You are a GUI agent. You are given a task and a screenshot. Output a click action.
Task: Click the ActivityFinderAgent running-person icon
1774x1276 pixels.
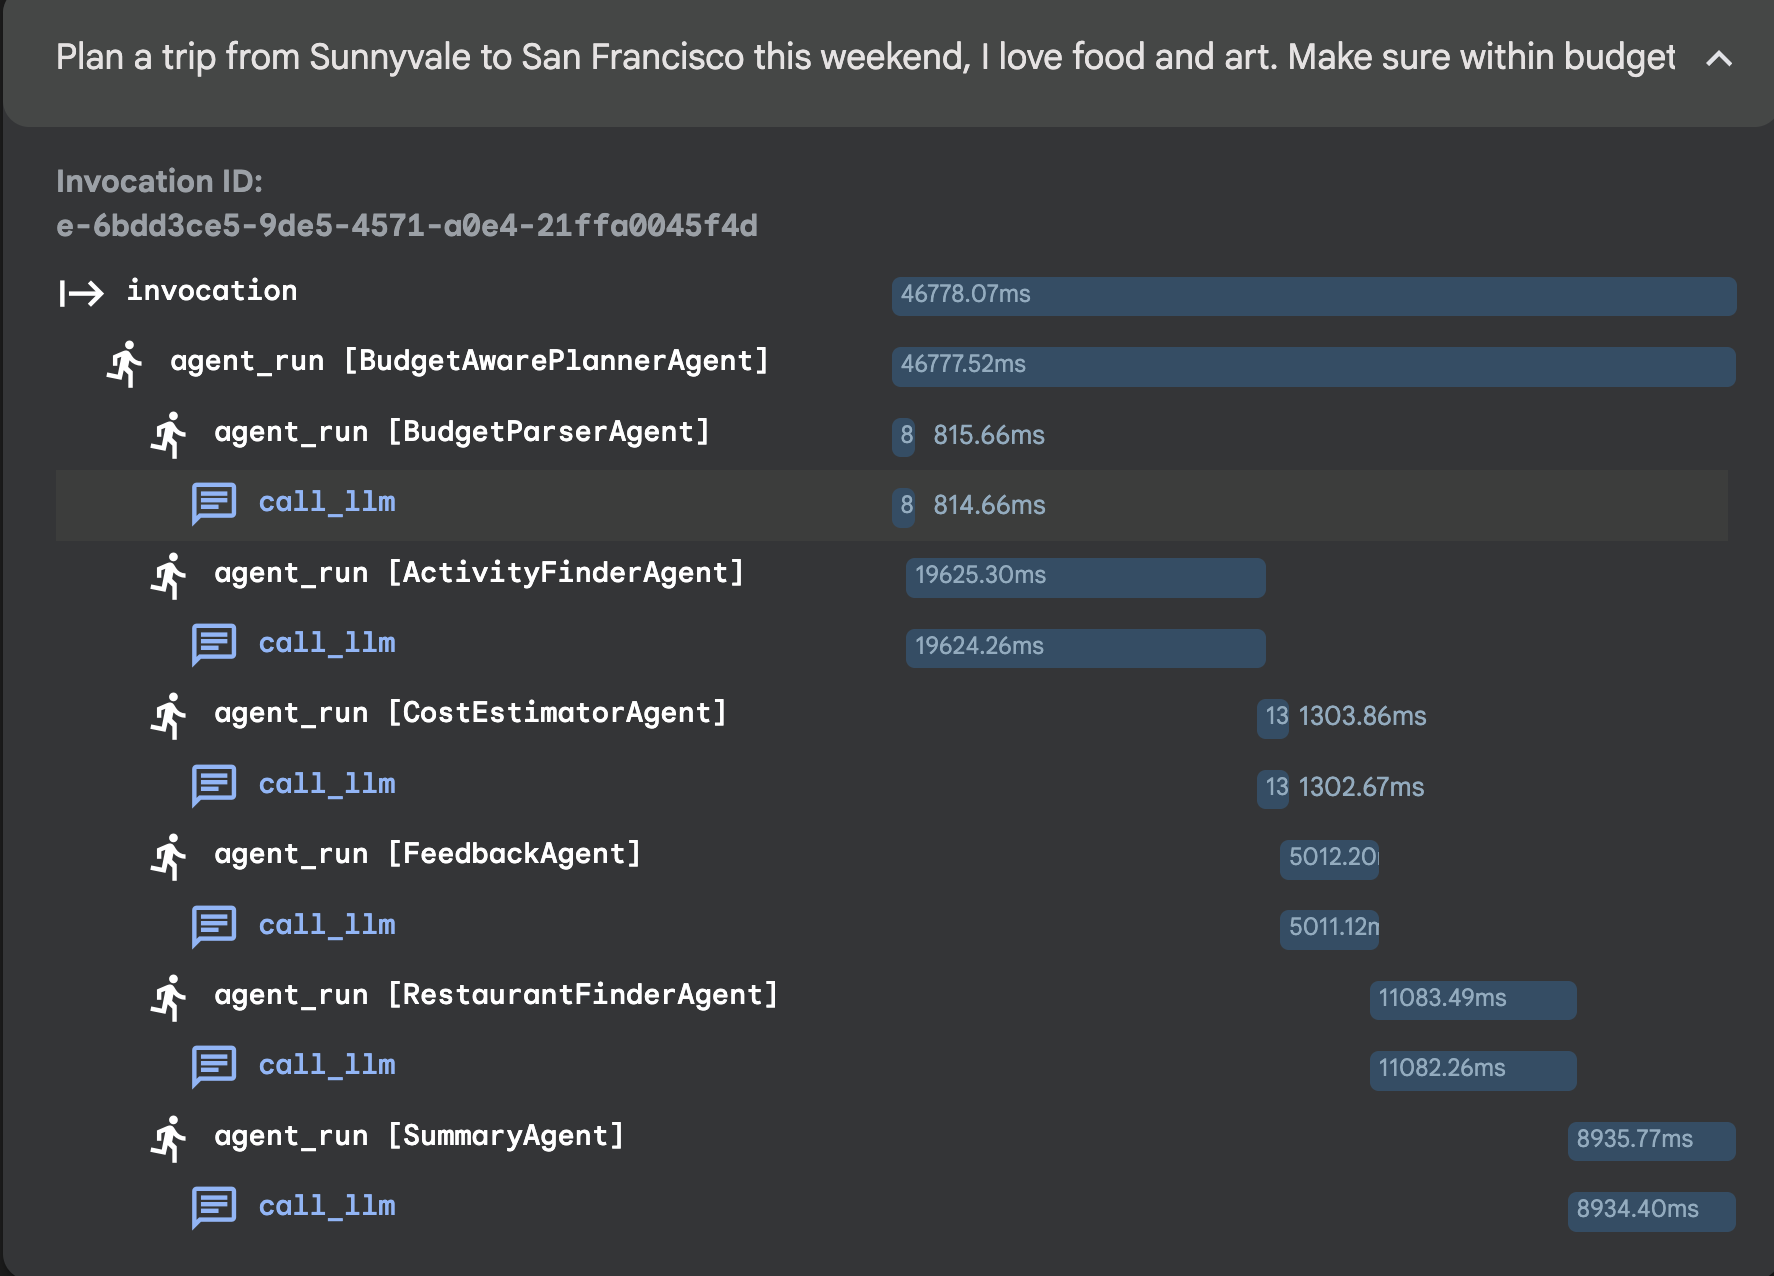[x=170, y=575]
